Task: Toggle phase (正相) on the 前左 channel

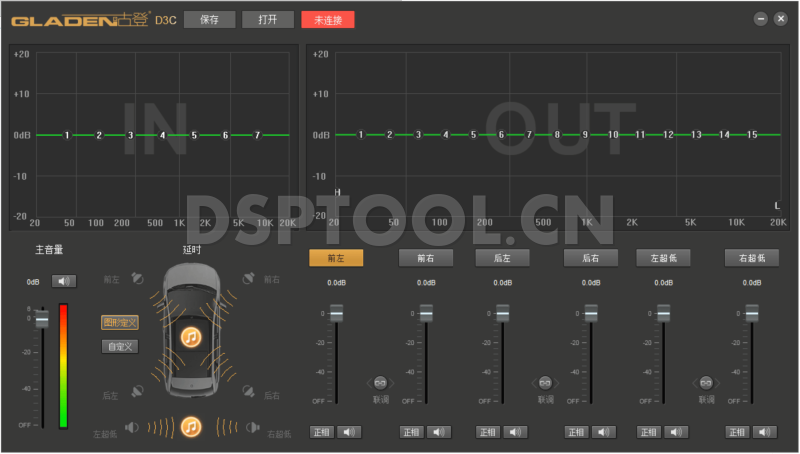Action: (x=321, y=432)
